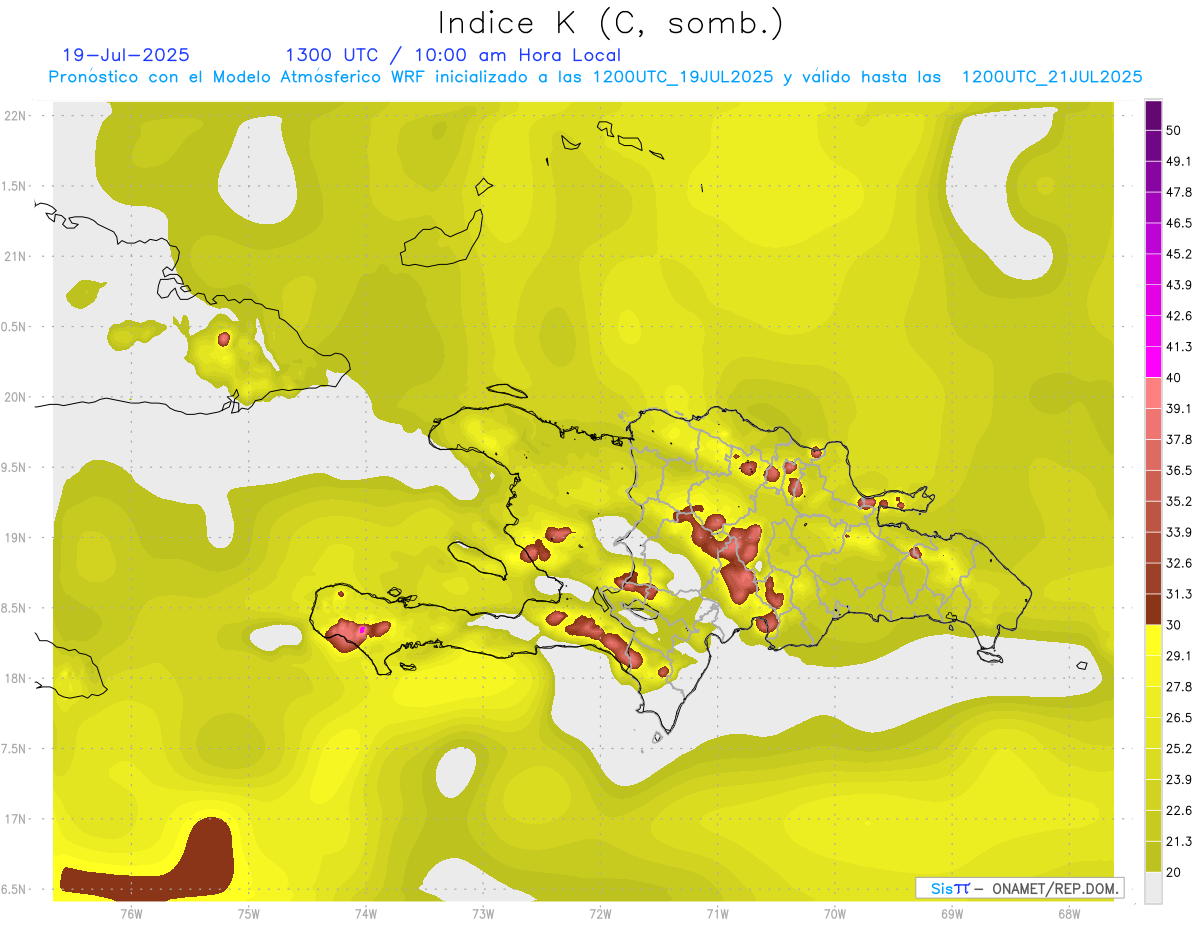Click the "70W" longitude label
The width and height of the screenshot is (1200, 927).
pyautogui.click(x=835, y=913)
